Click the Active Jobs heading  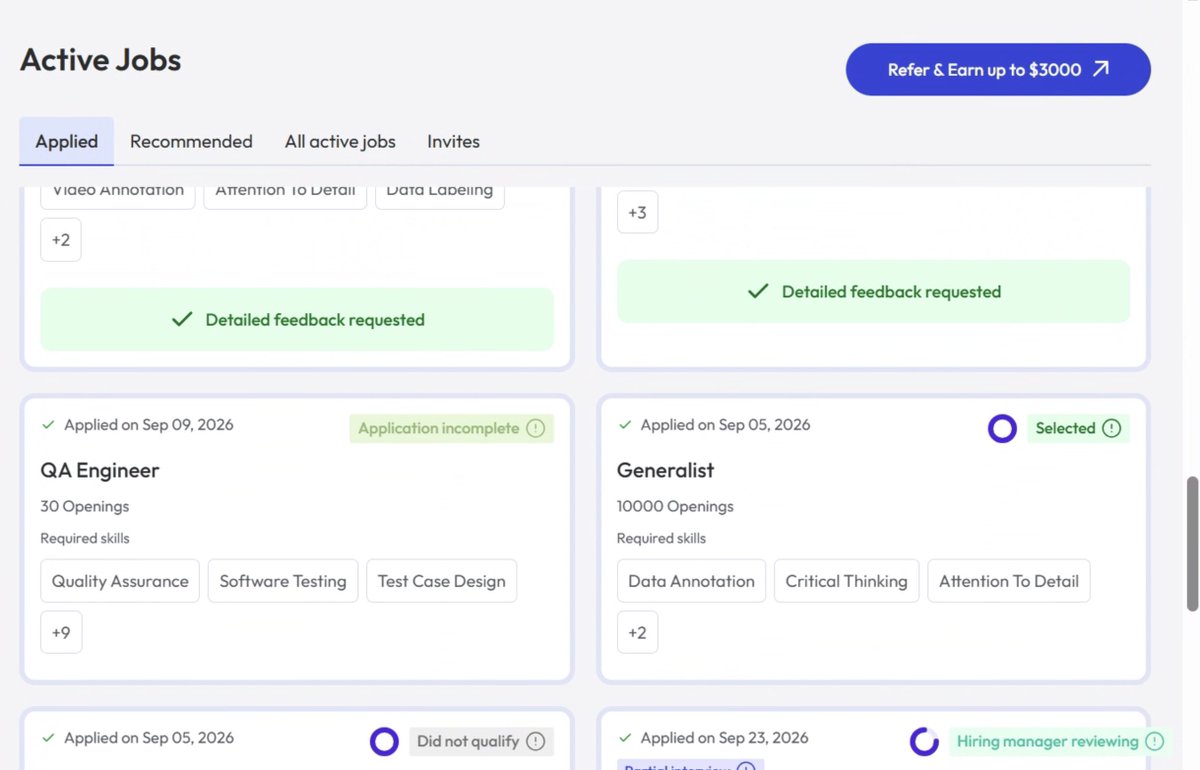[101, 60]
